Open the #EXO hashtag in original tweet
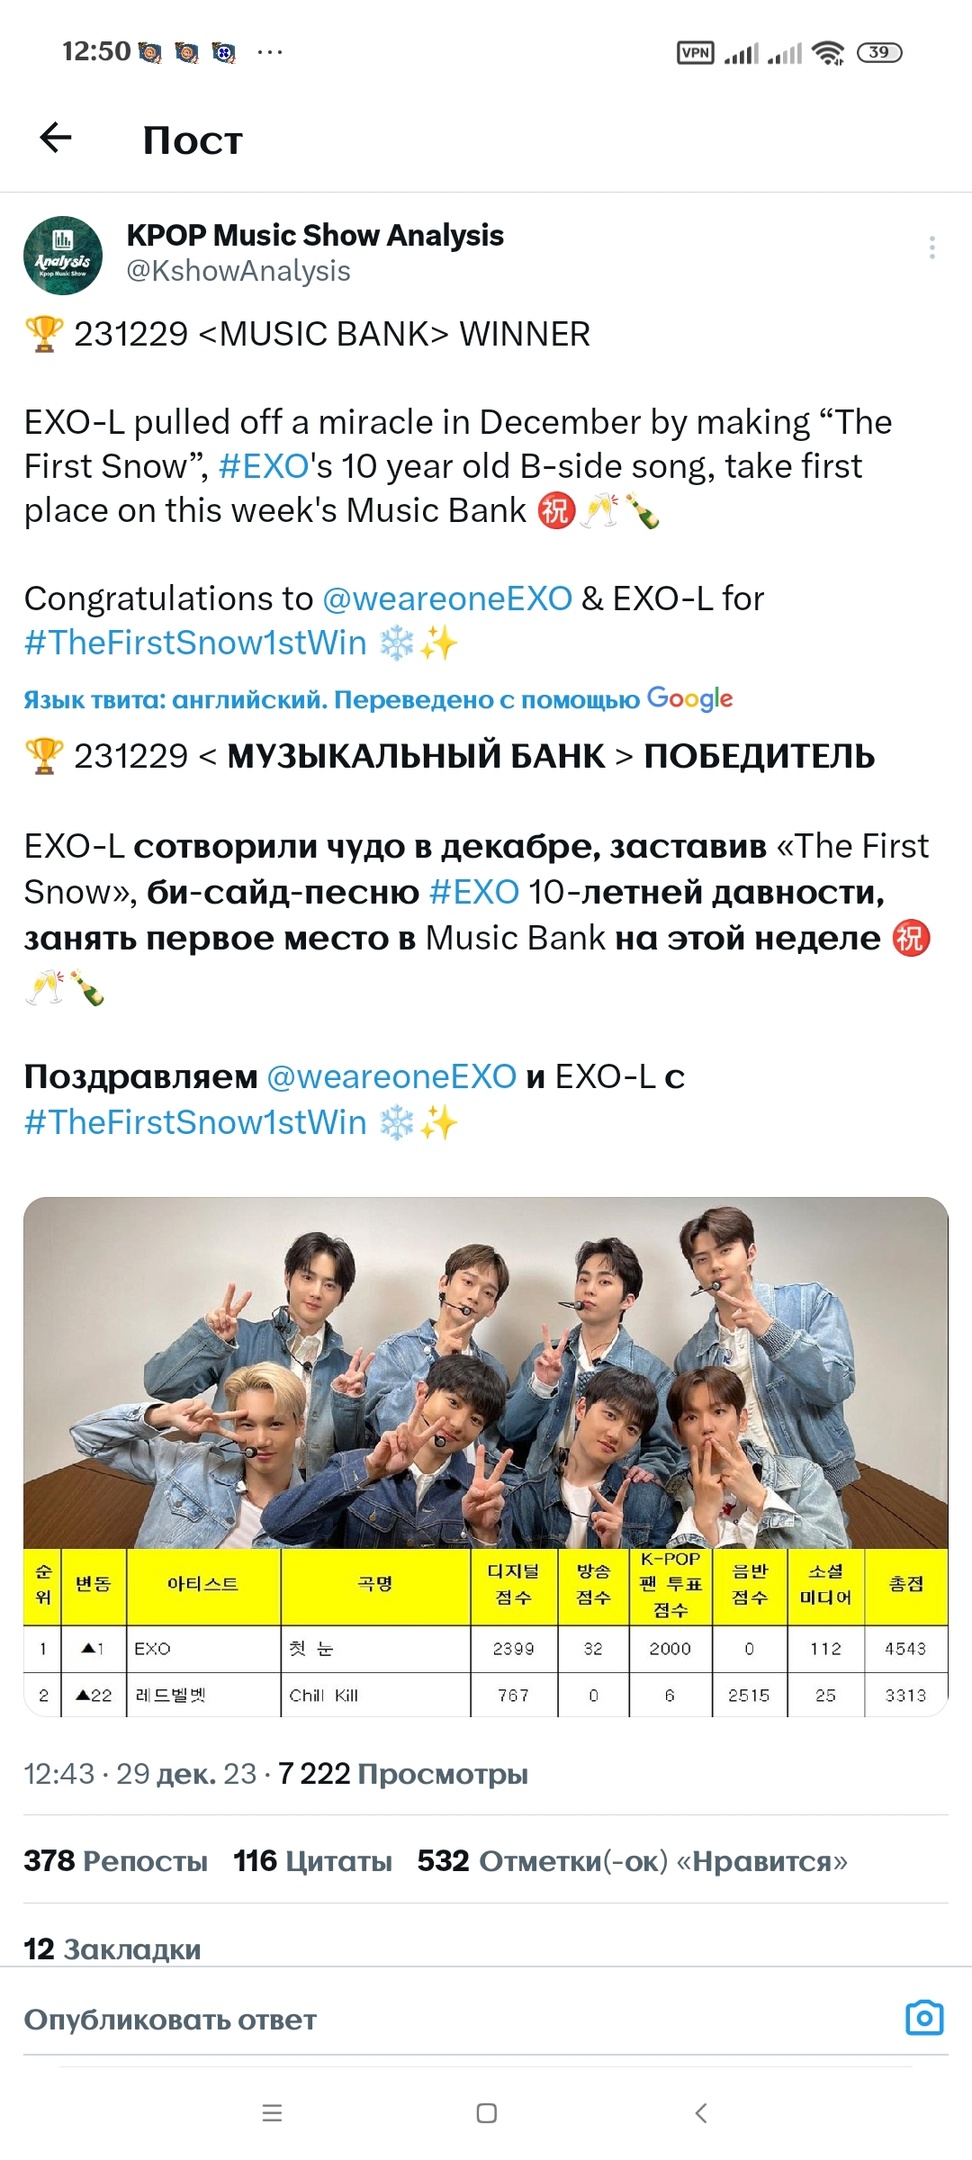972x2160 pixels. (x=263, y=466)
